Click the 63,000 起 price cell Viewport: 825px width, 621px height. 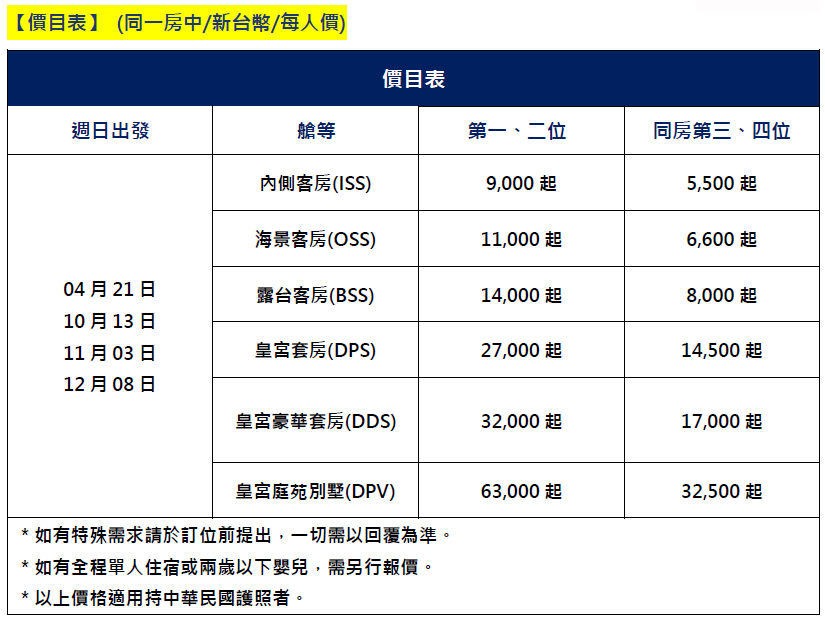coord(521,491)
